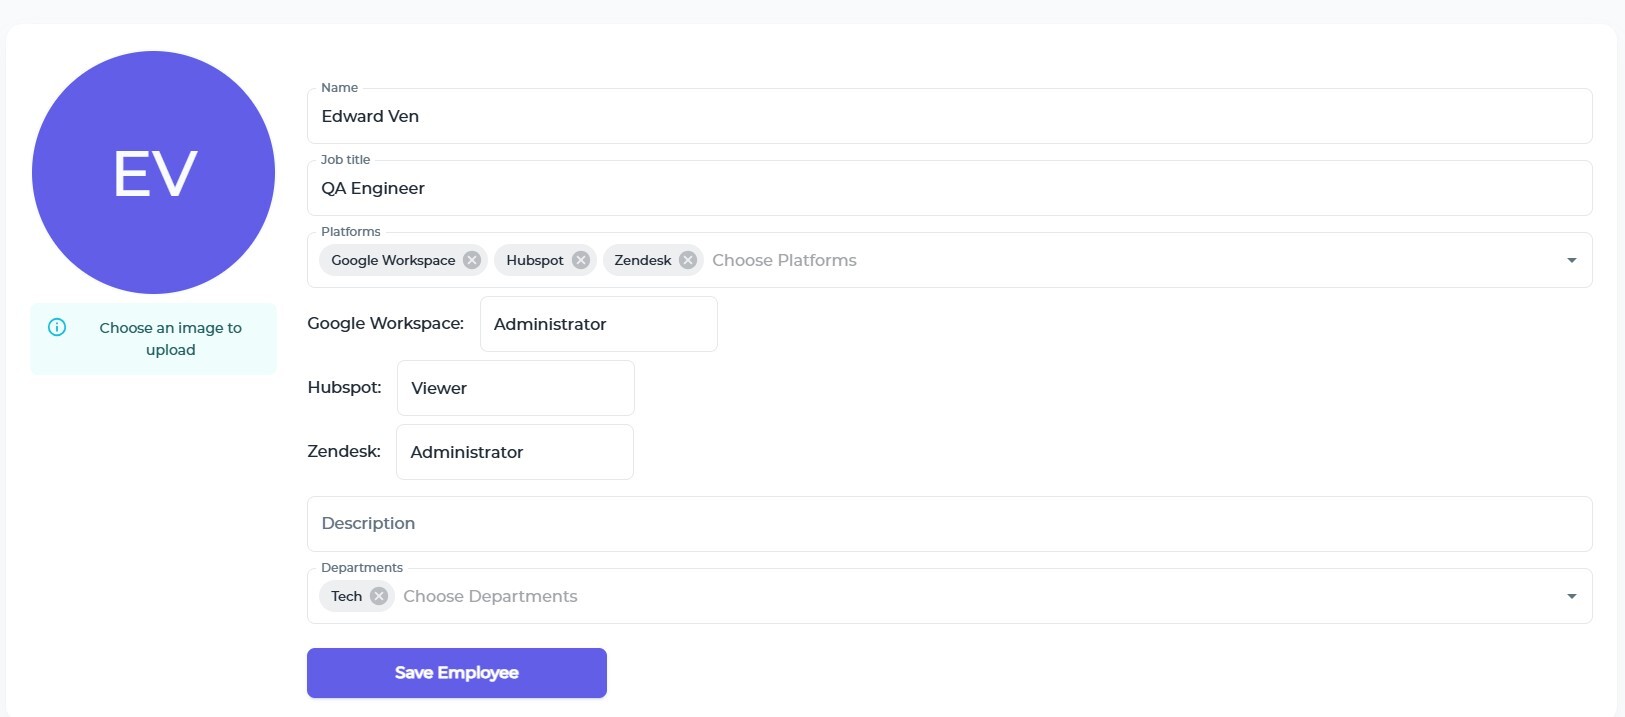
Task: Remove the Hubspot platform chip
Action: (581, 260)
